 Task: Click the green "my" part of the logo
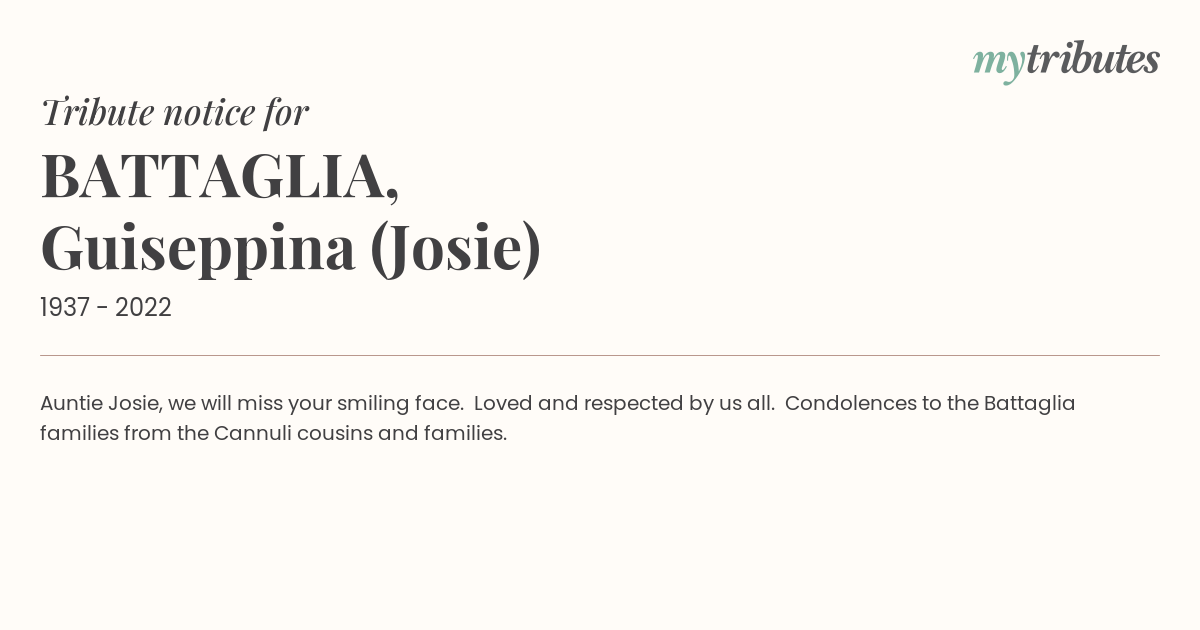(x=998, y=64)
